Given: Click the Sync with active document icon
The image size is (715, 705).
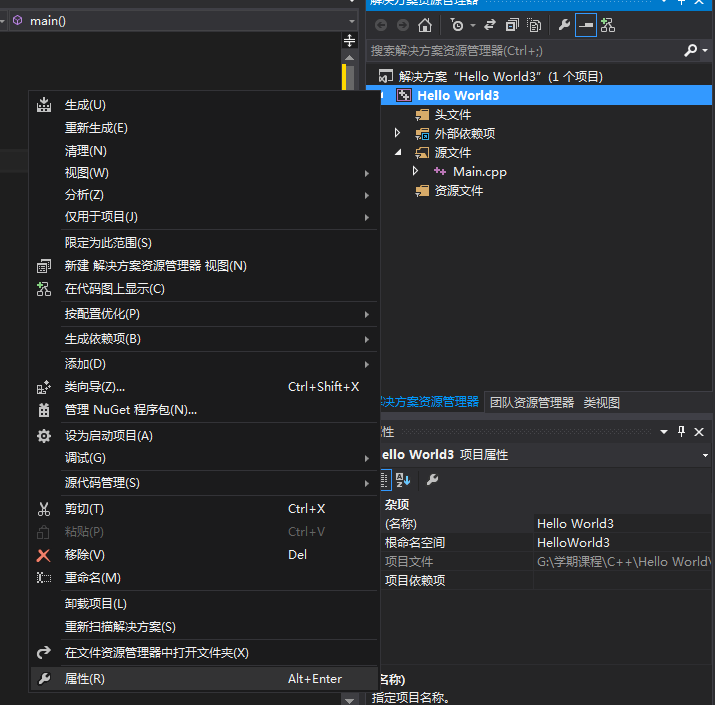Looking at the screenshot, I should [490, 25].
